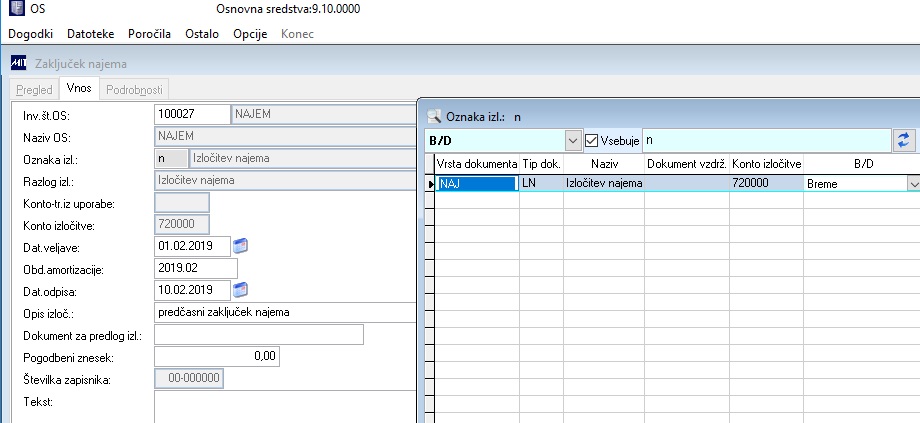Screen dimensions: 920x423
Task: Expand the B/D filter combo box
Action: click(x=573, y=141)
